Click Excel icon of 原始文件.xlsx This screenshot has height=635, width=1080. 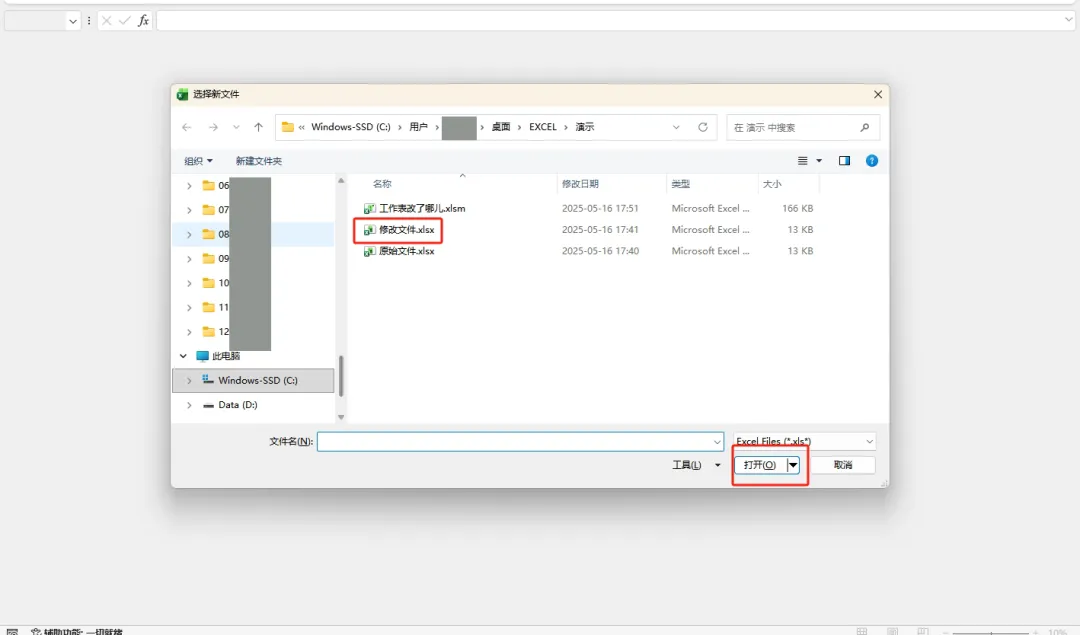click(370, 251)
